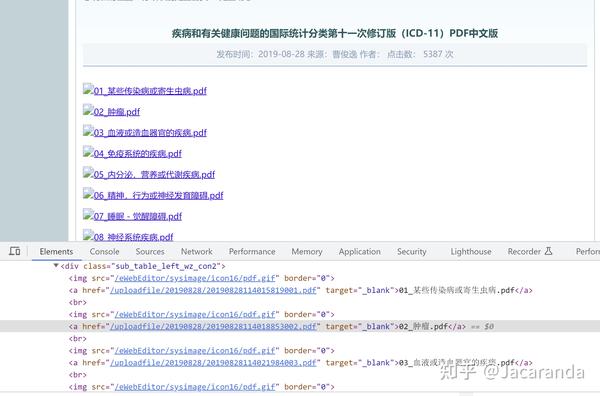The height and width of the screenshot is (396, 600).
Task: Open the 04_ PDF link on the page
Action: point(137,153)
